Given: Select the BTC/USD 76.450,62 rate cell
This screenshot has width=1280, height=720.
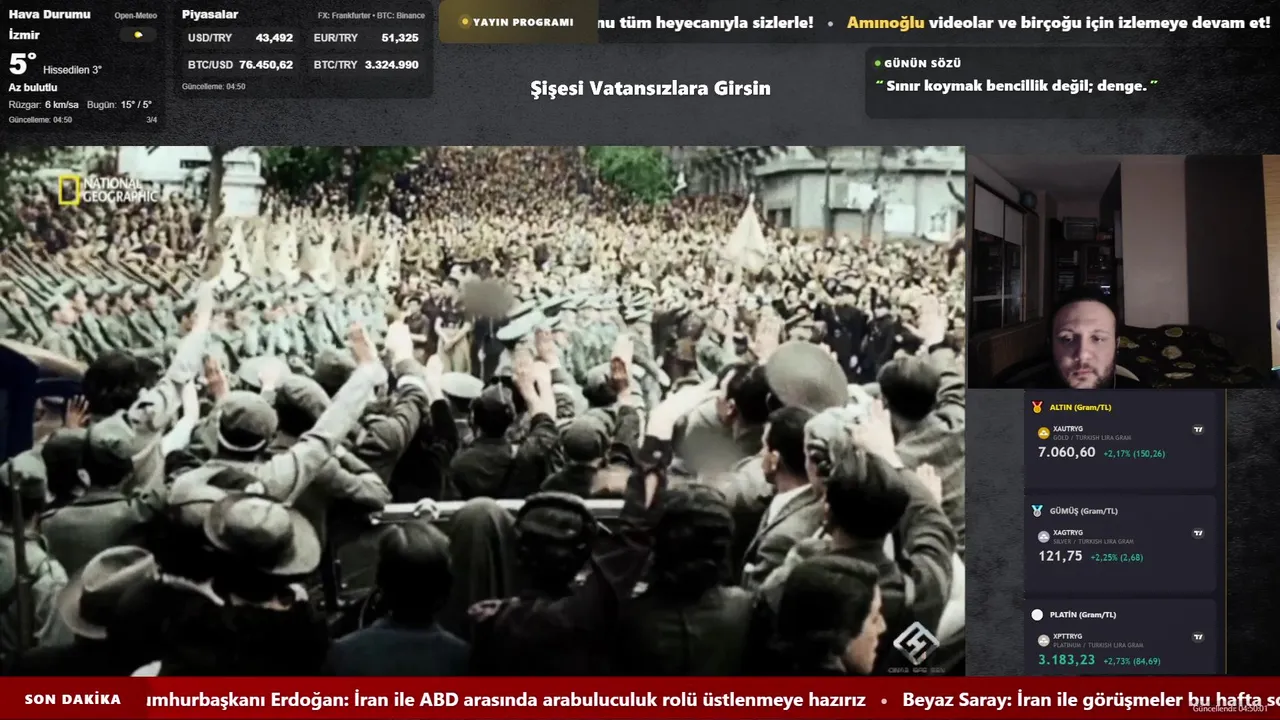Looking at the screenshot, I should 240,65.
